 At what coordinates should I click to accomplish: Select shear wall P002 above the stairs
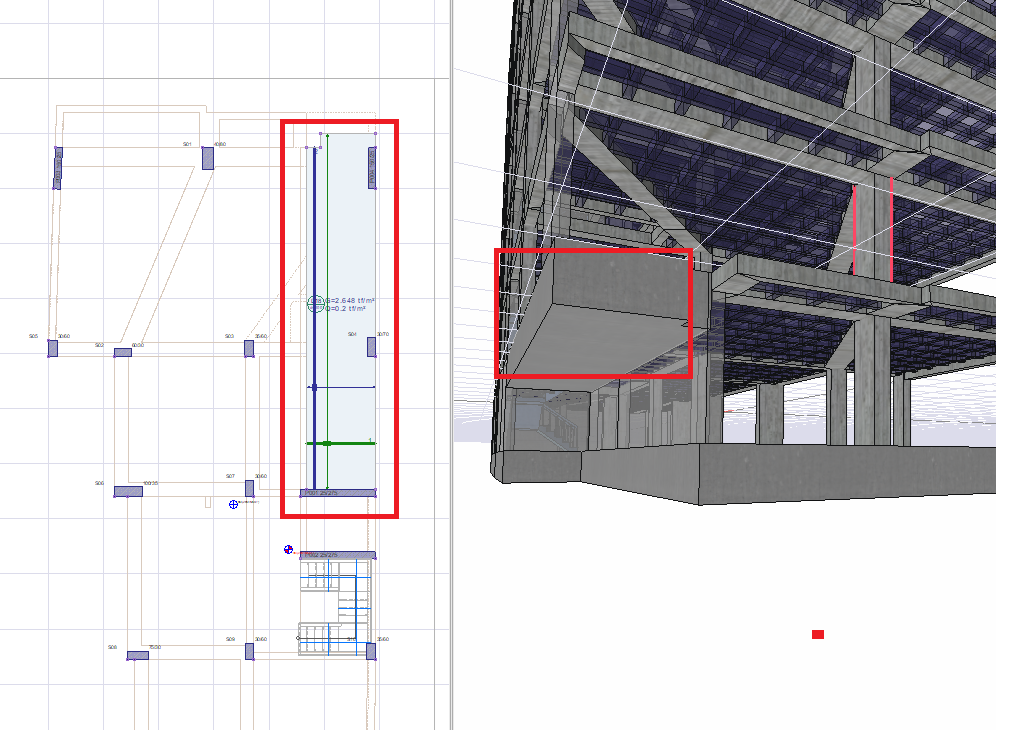tap(338, 555)
